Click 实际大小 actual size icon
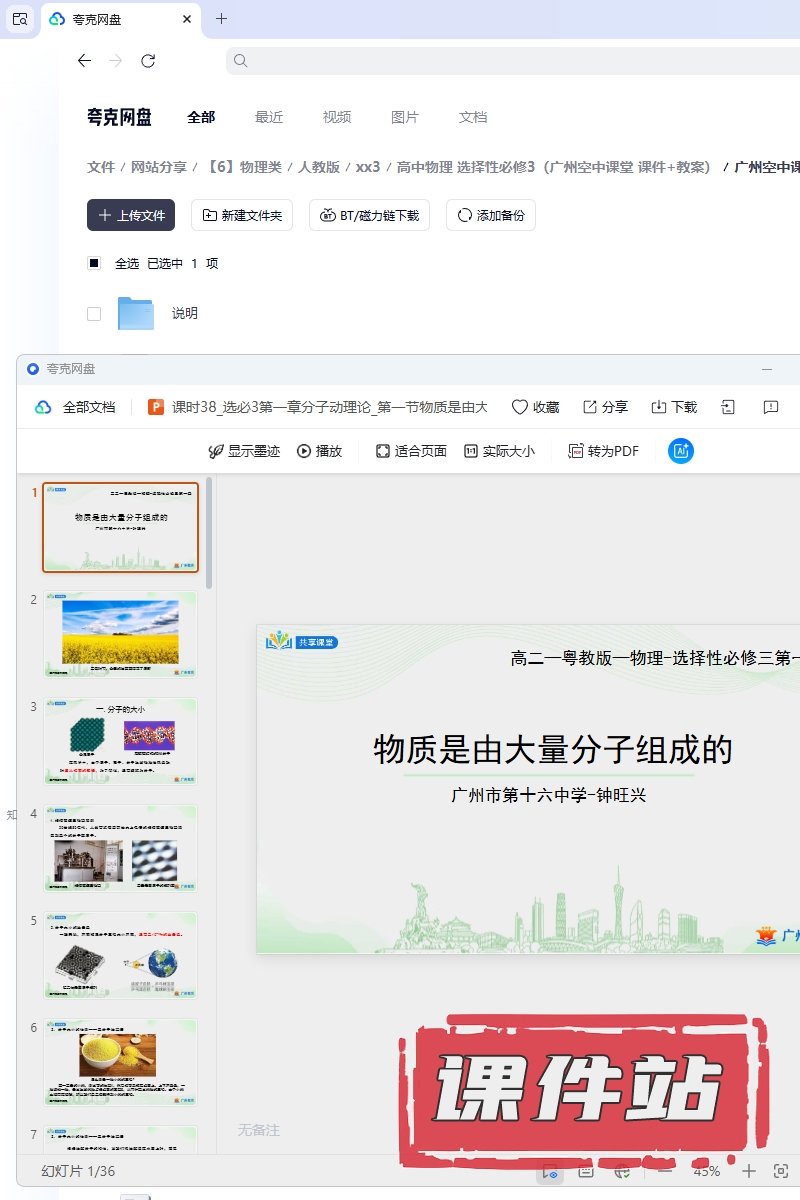Viewport: 800px width, 1200px height. pos(471,451)
